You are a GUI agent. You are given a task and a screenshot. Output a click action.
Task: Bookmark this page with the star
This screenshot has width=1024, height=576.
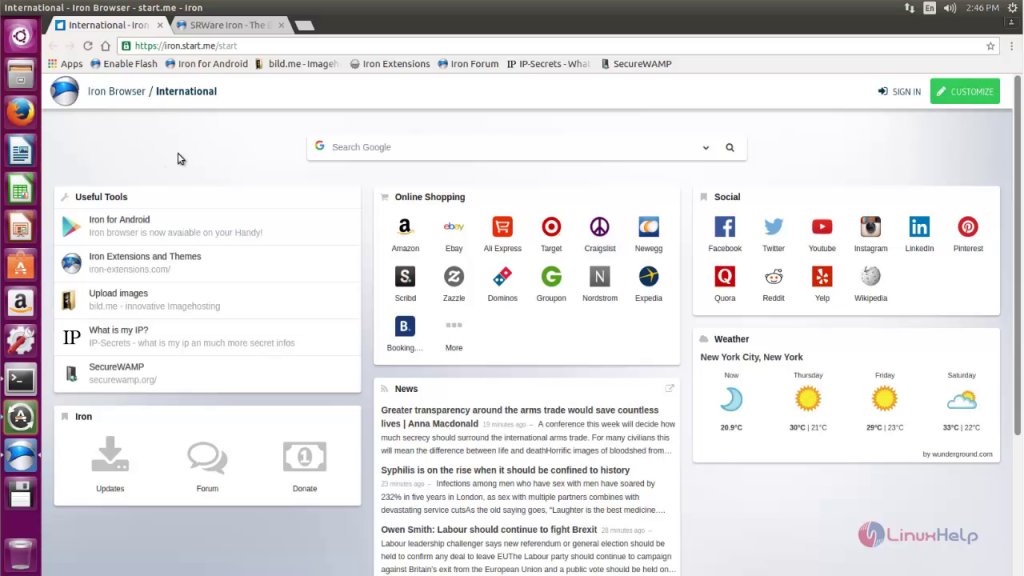pyautogui.click(x=990, y=46)
